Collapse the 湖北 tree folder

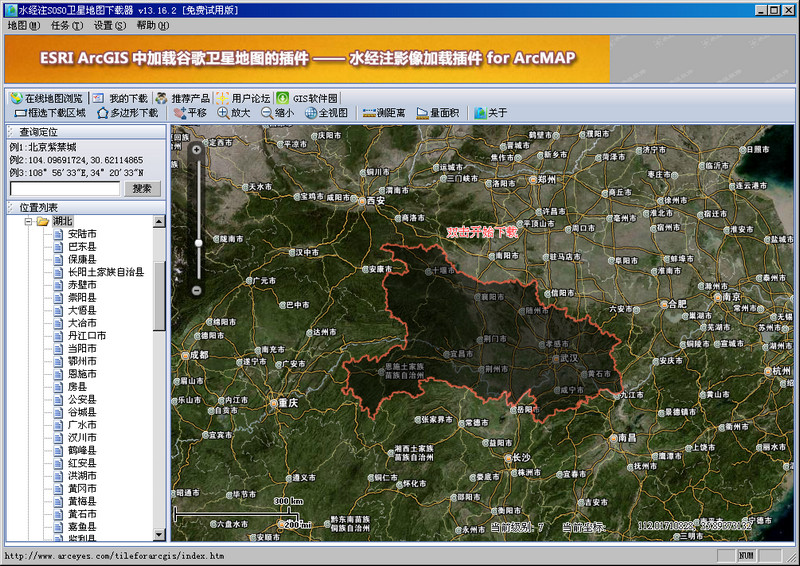[29, 221]
